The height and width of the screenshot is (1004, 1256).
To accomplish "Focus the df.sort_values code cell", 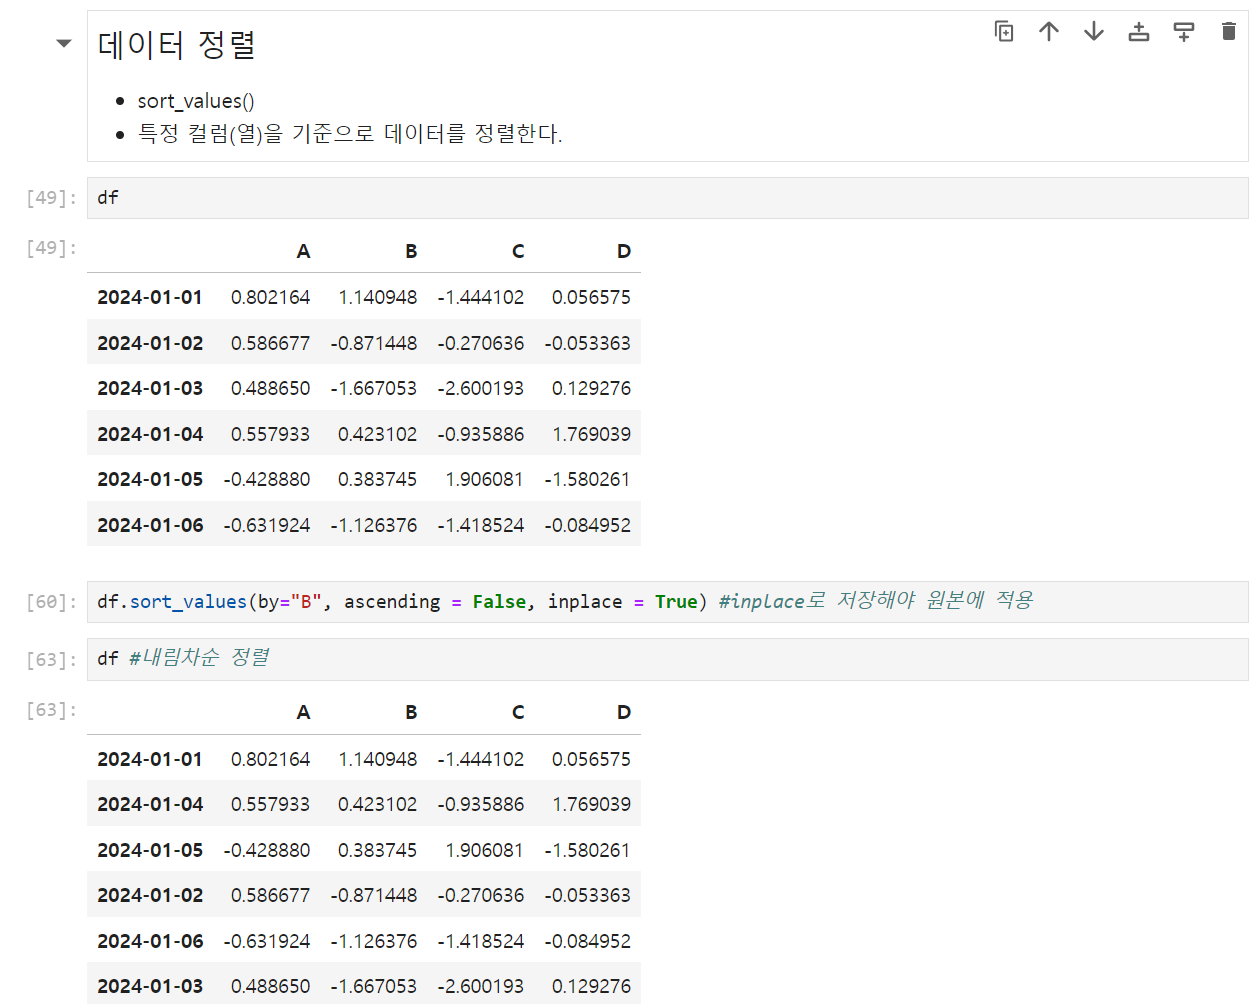I will (667, 602).
